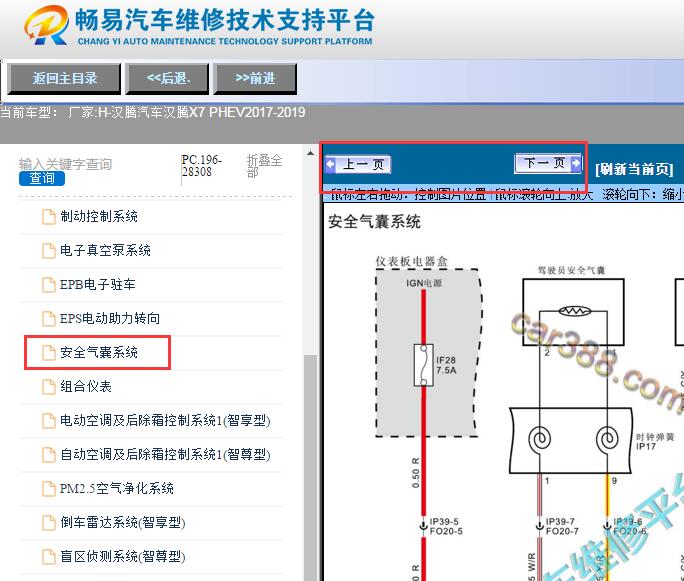The height and width of the screenshot is (581, 684).
Task: Open 制动控制系统 in the list
Action: click(x=99, y=216)
